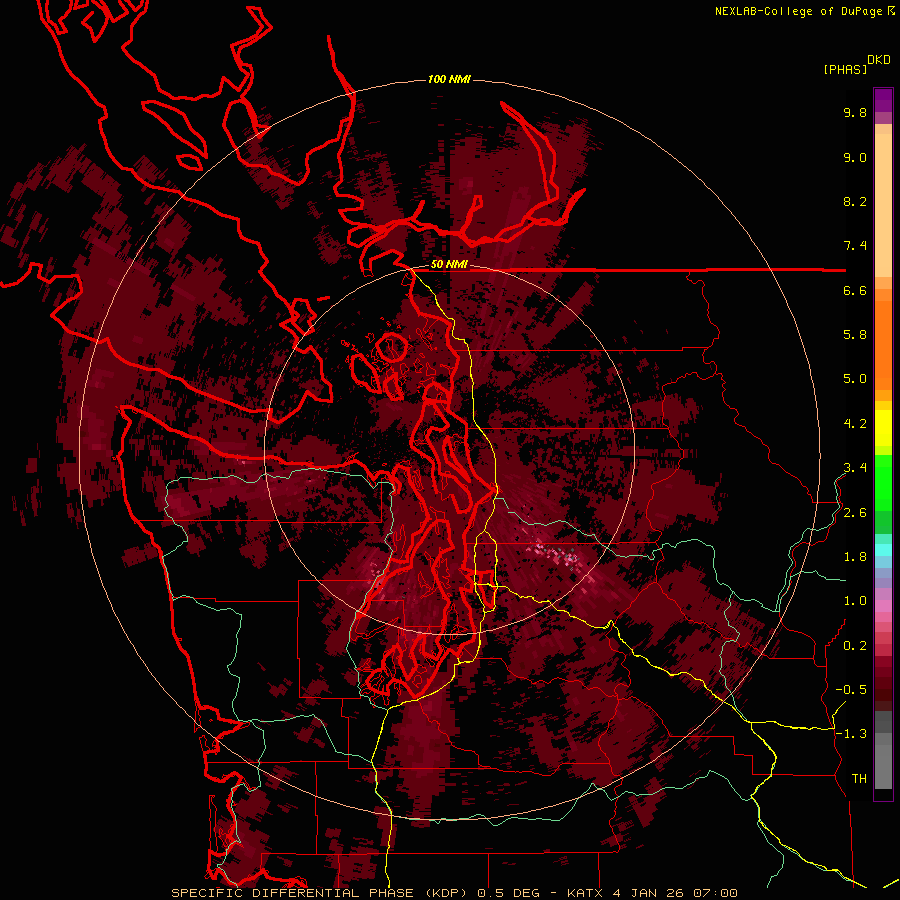Click the 9.0 color scale value
This screenshot has height=900, width=900.
(855, 158)
